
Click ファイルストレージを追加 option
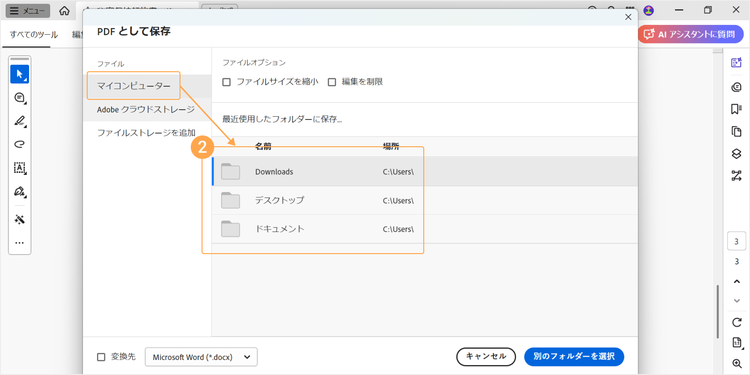pyautogui.click(x=146, y=133)
